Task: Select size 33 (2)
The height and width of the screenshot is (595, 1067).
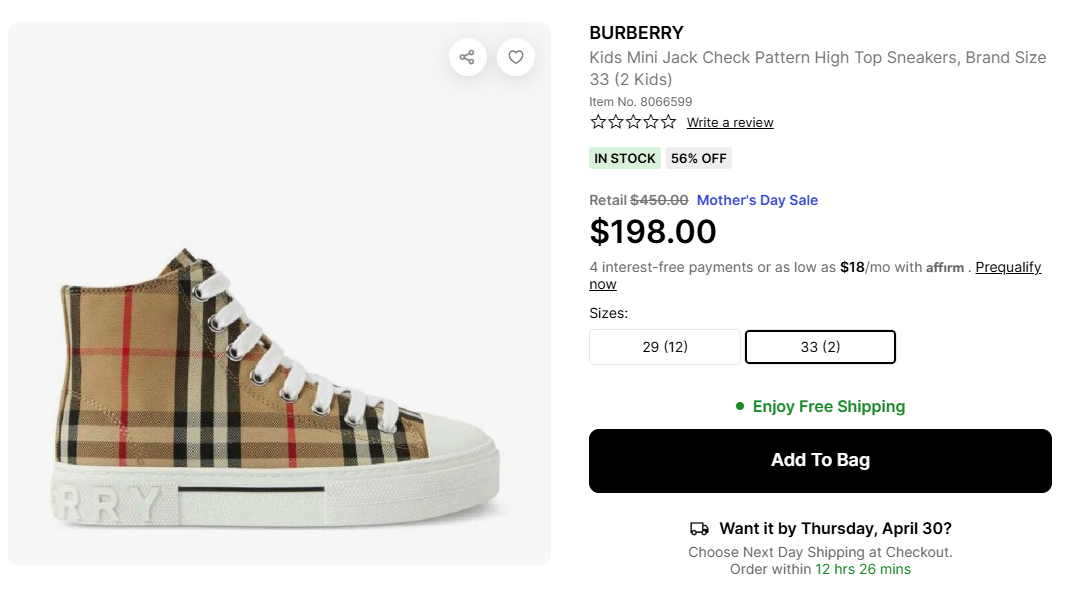Action: [x=820, y=347]
